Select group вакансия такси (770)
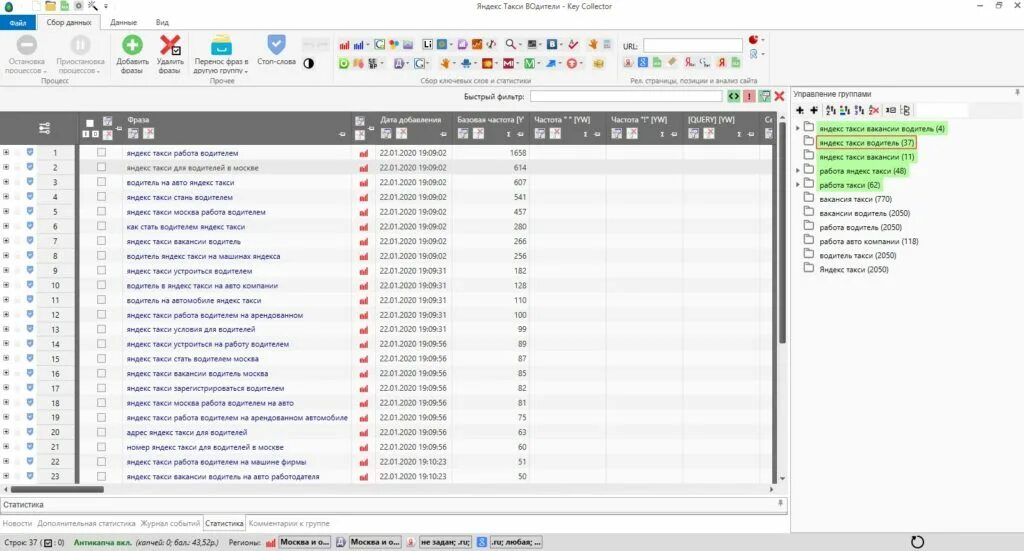1024x551 pixels. (856, 199)
